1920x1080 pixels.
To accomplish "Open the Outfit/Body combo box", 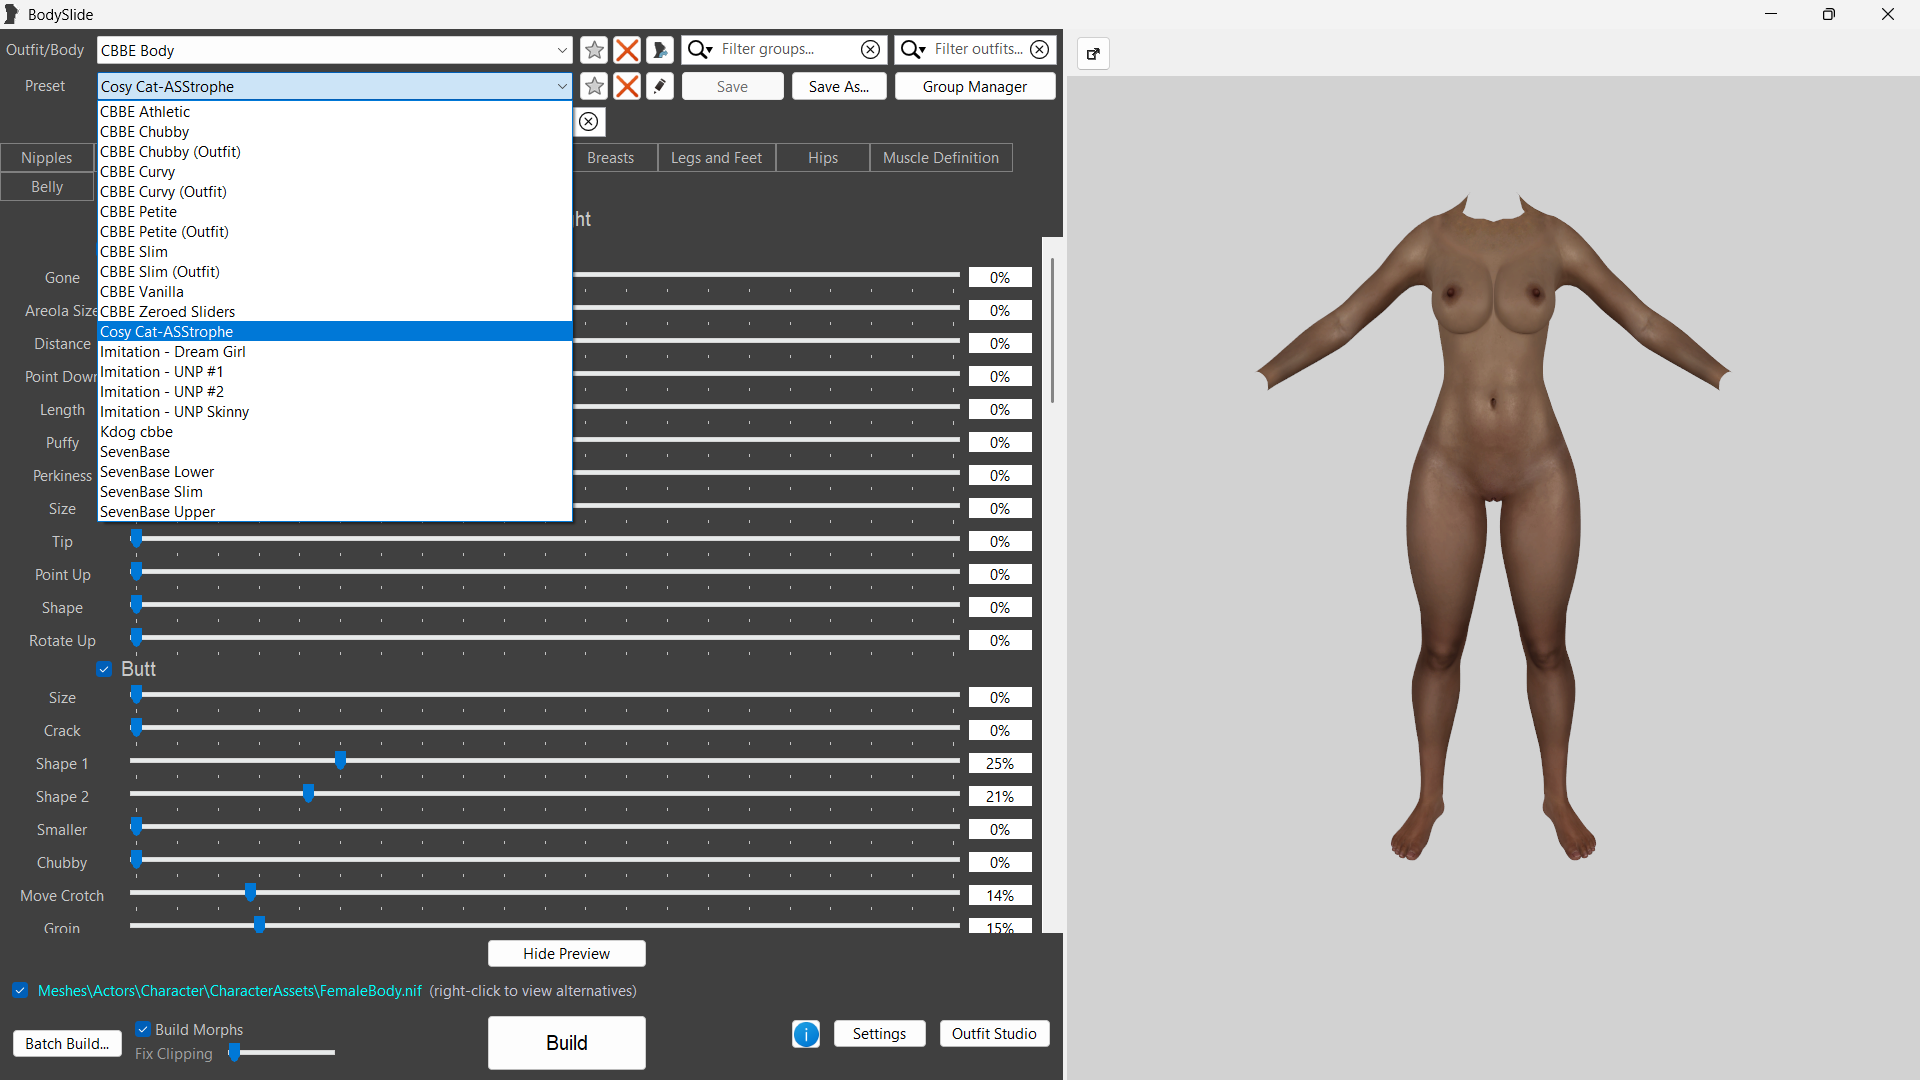I will [x=334, y=50].
